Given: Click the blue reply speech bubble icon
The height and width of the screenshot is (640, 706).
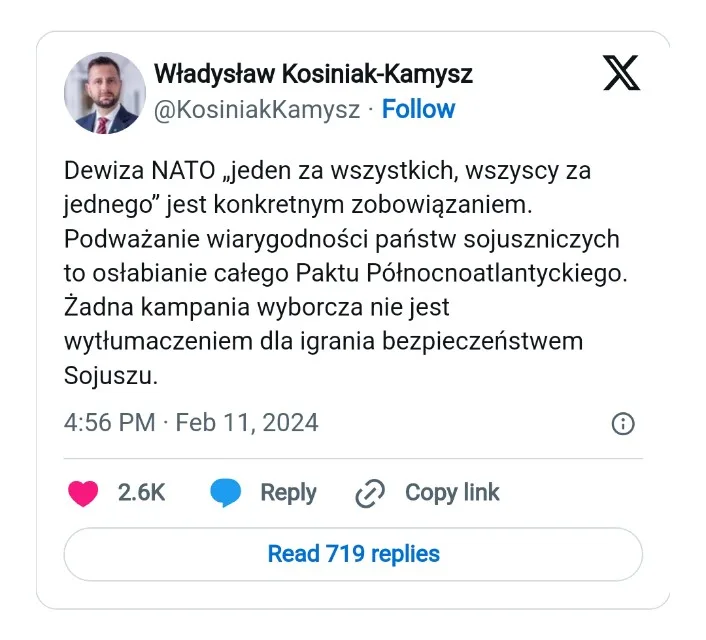Looking at the screenshot, I should point(225,492).
